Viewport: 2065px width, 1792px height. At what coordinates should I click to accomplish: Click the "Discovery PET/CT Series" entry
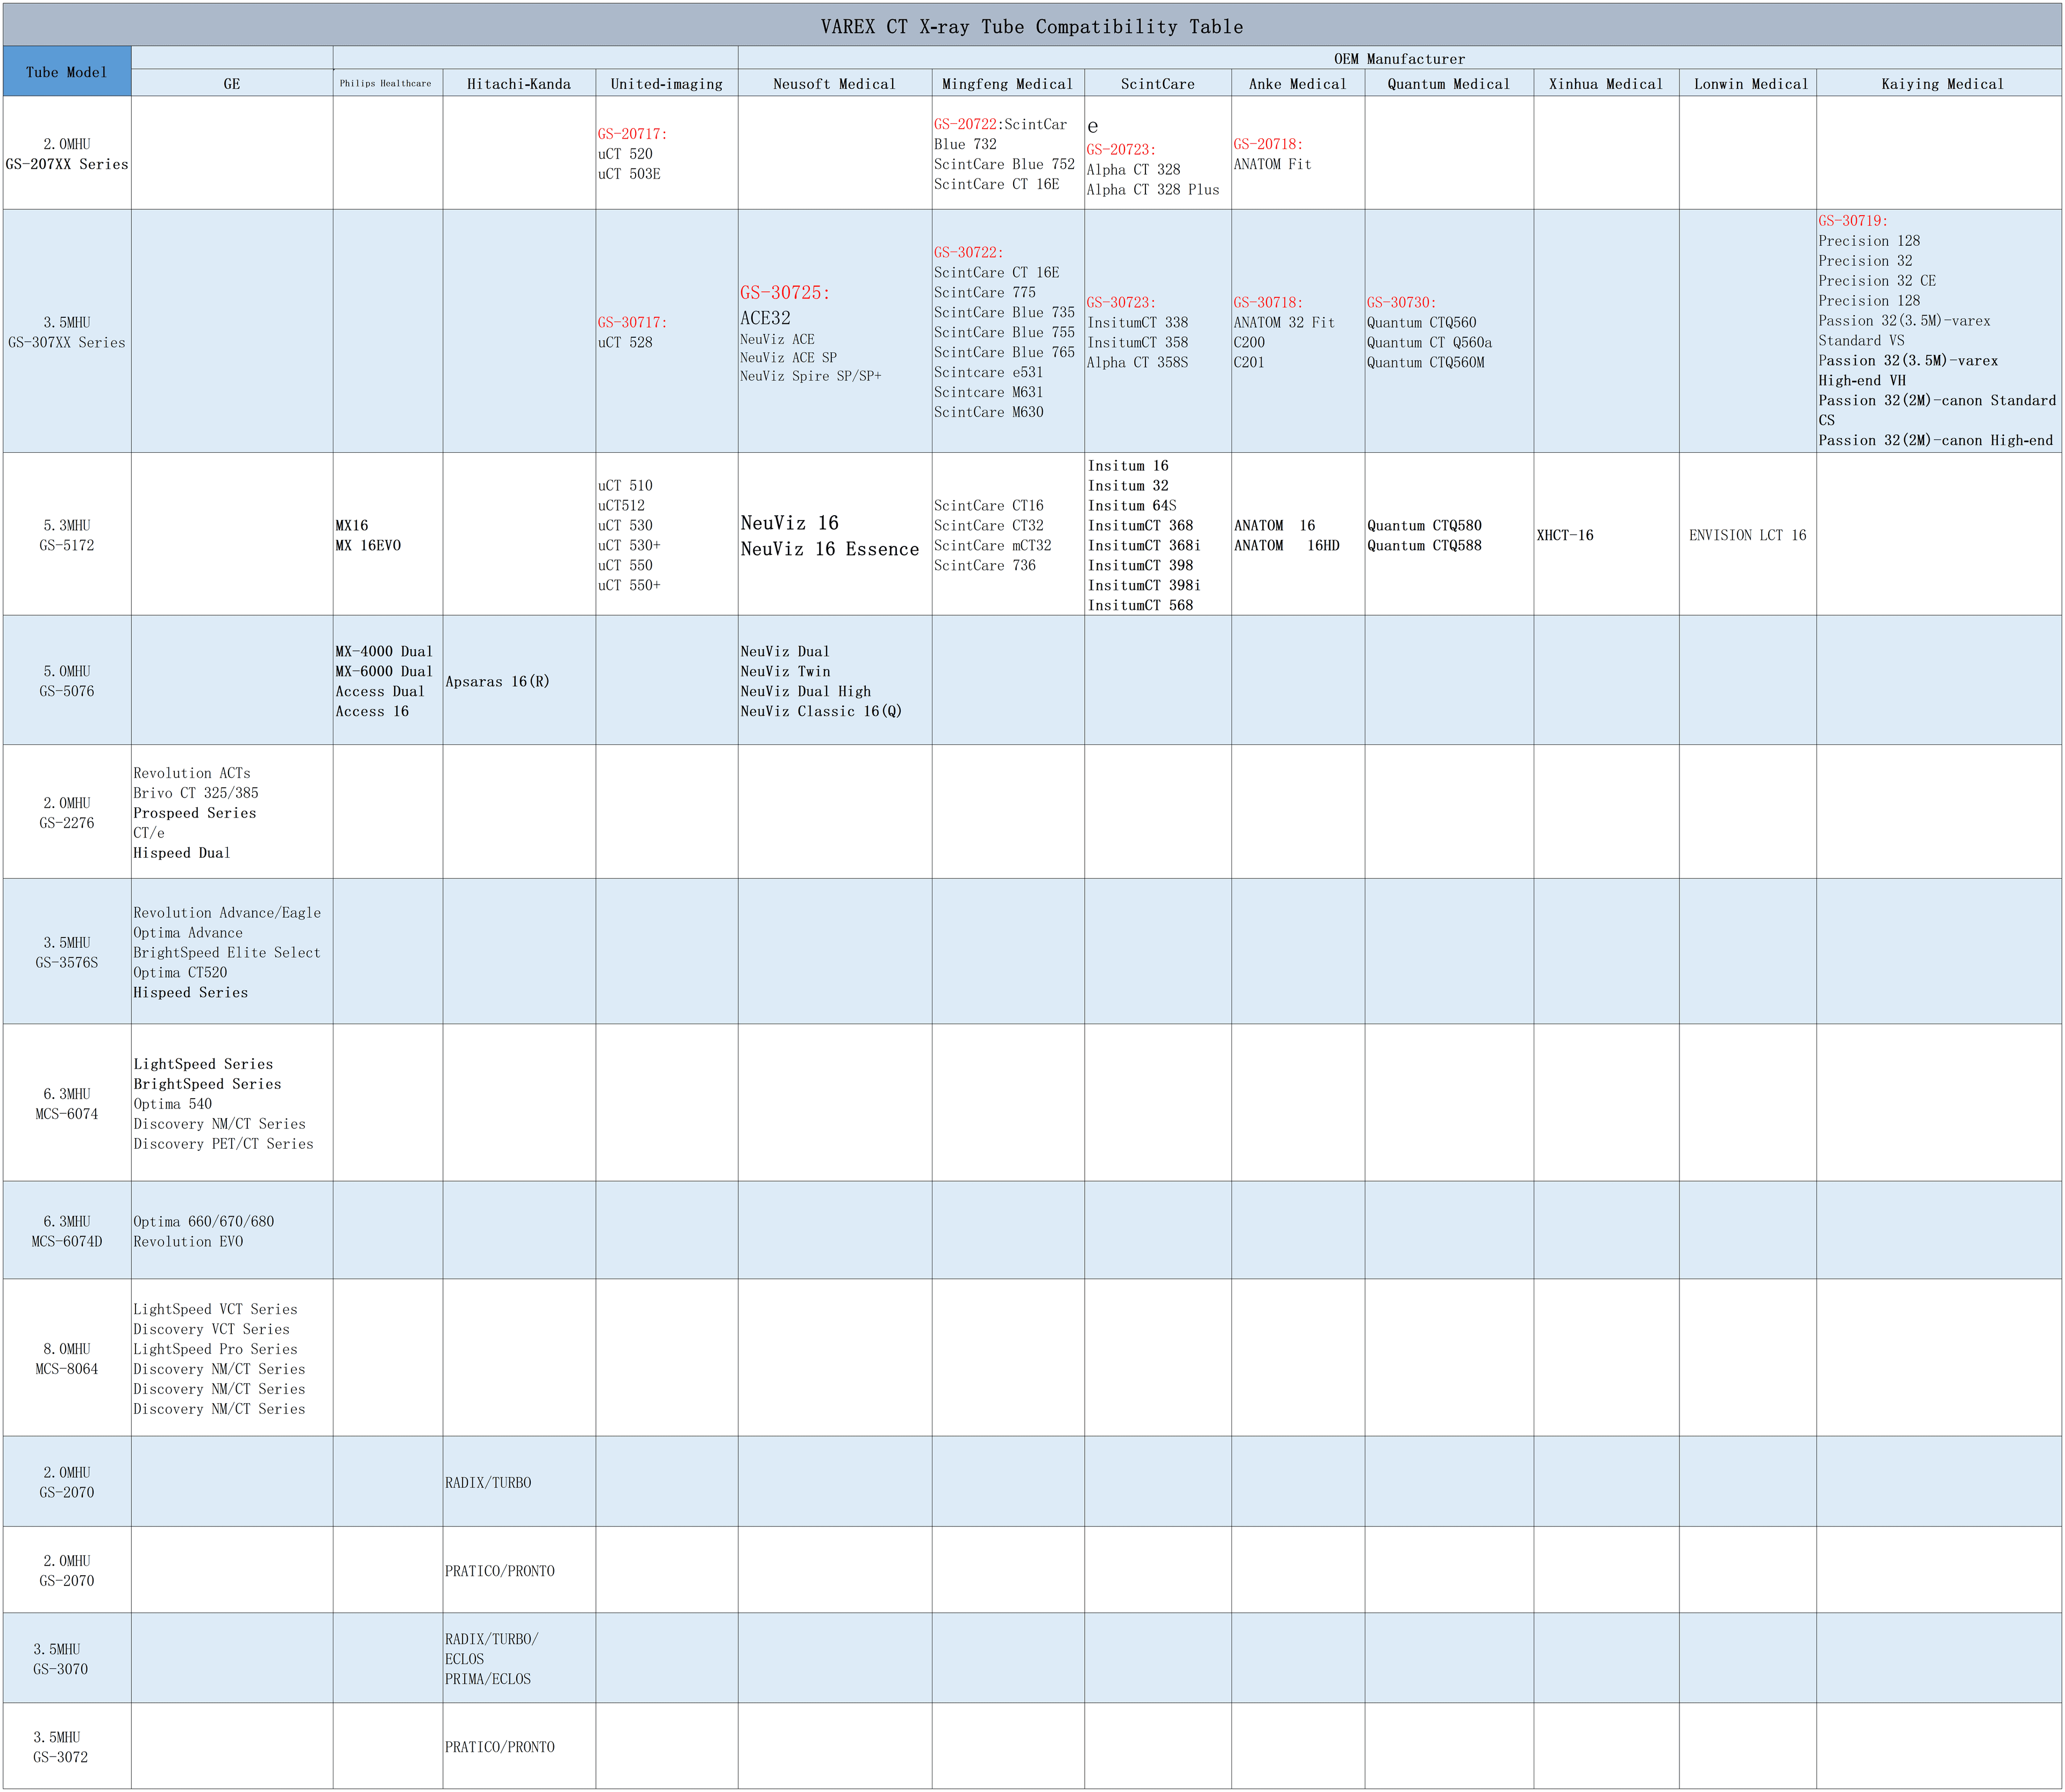pyautogui.click(x=223, y=1144)
